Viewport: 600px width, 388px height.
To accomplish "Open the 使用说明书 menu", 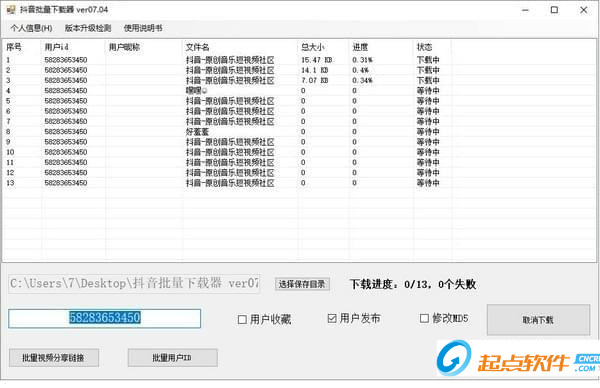I will click(x=143, y=28).
